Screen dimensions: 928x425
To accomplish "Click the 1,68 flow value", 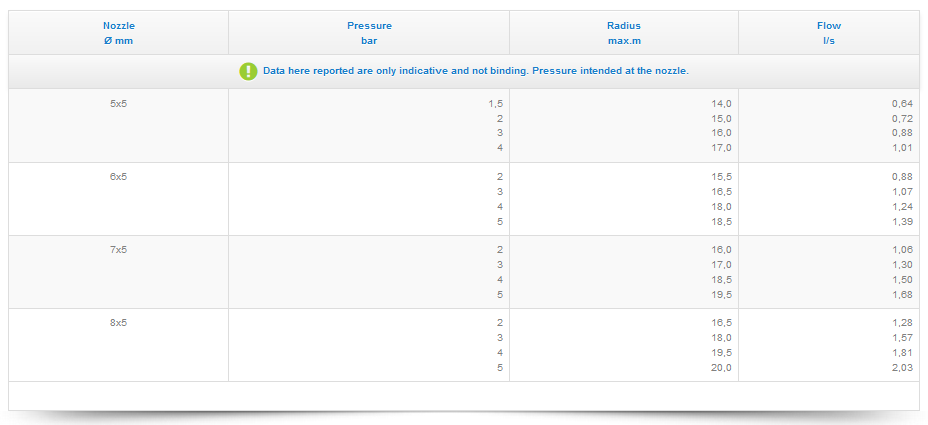I will (x=902, y=294).
